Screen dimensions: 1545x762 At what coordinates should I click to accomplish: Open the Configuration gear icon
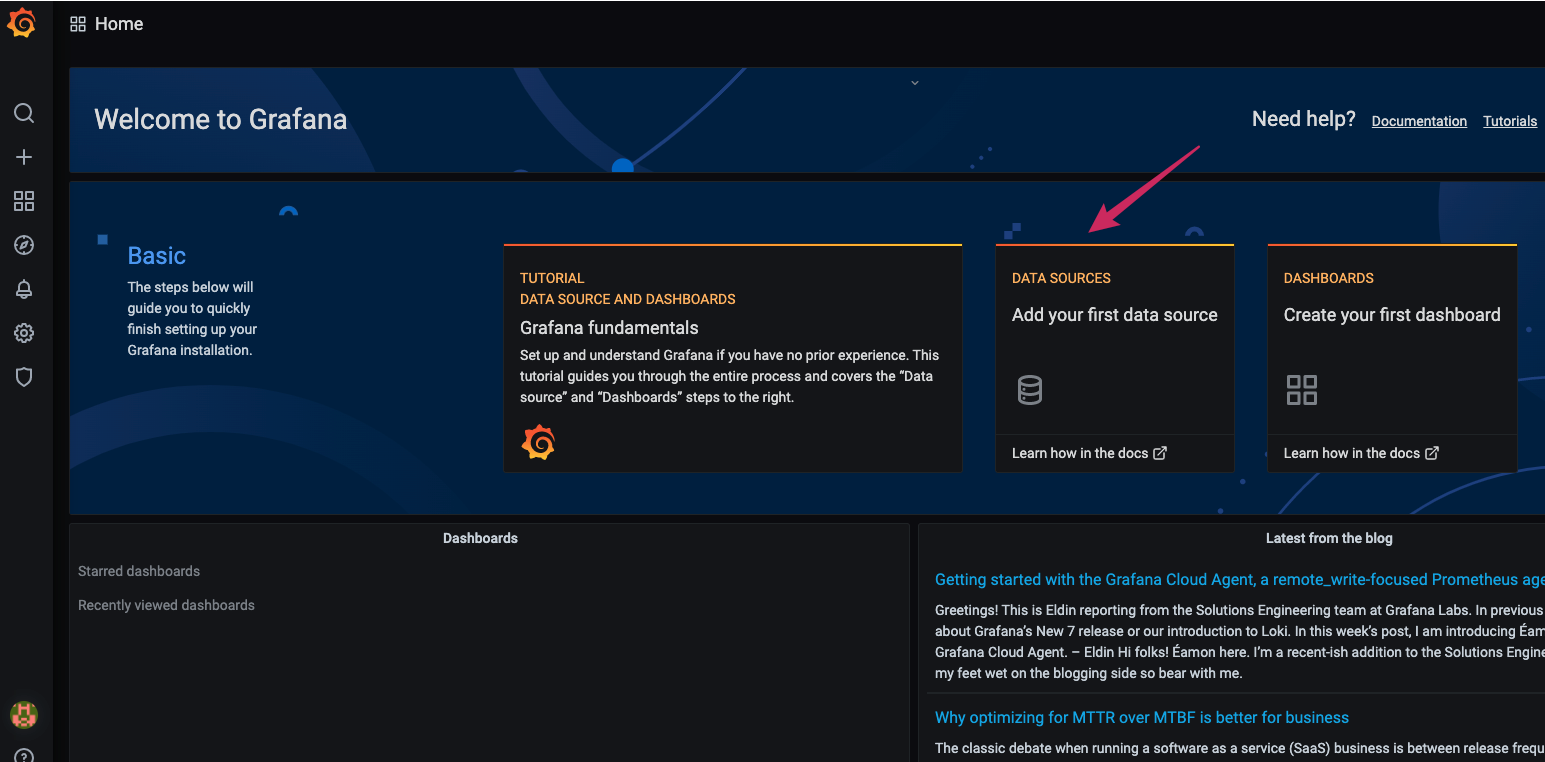click(x=24, y=333)
